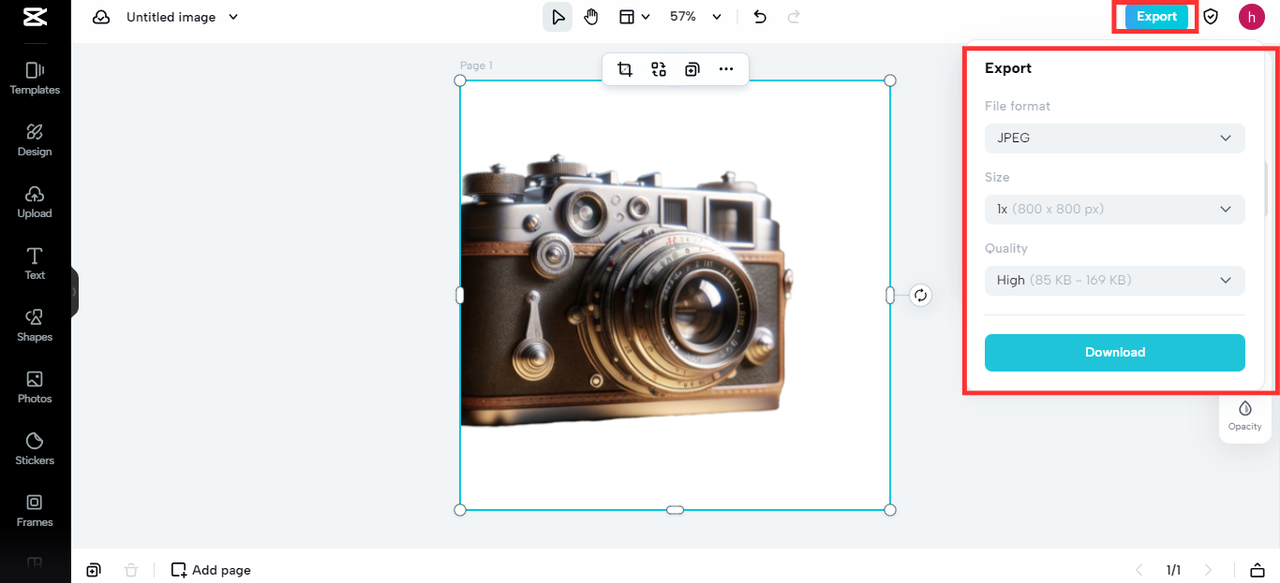Click the 1/1 page indicator
1280x583 pixels.
click(1173, 570)
